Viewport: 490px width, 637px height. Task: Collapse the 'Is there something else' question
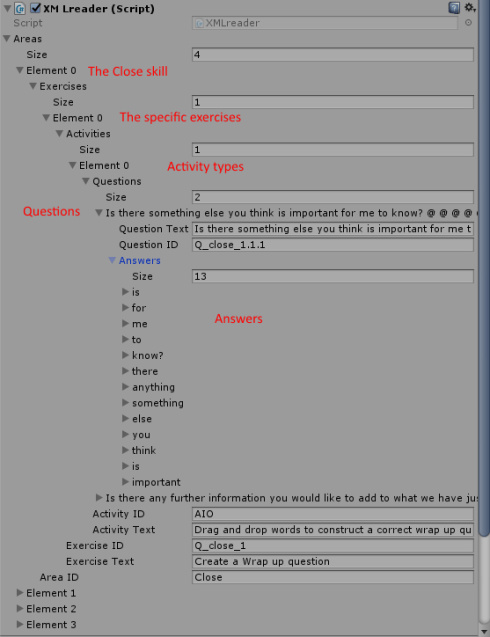click(99, 213)
